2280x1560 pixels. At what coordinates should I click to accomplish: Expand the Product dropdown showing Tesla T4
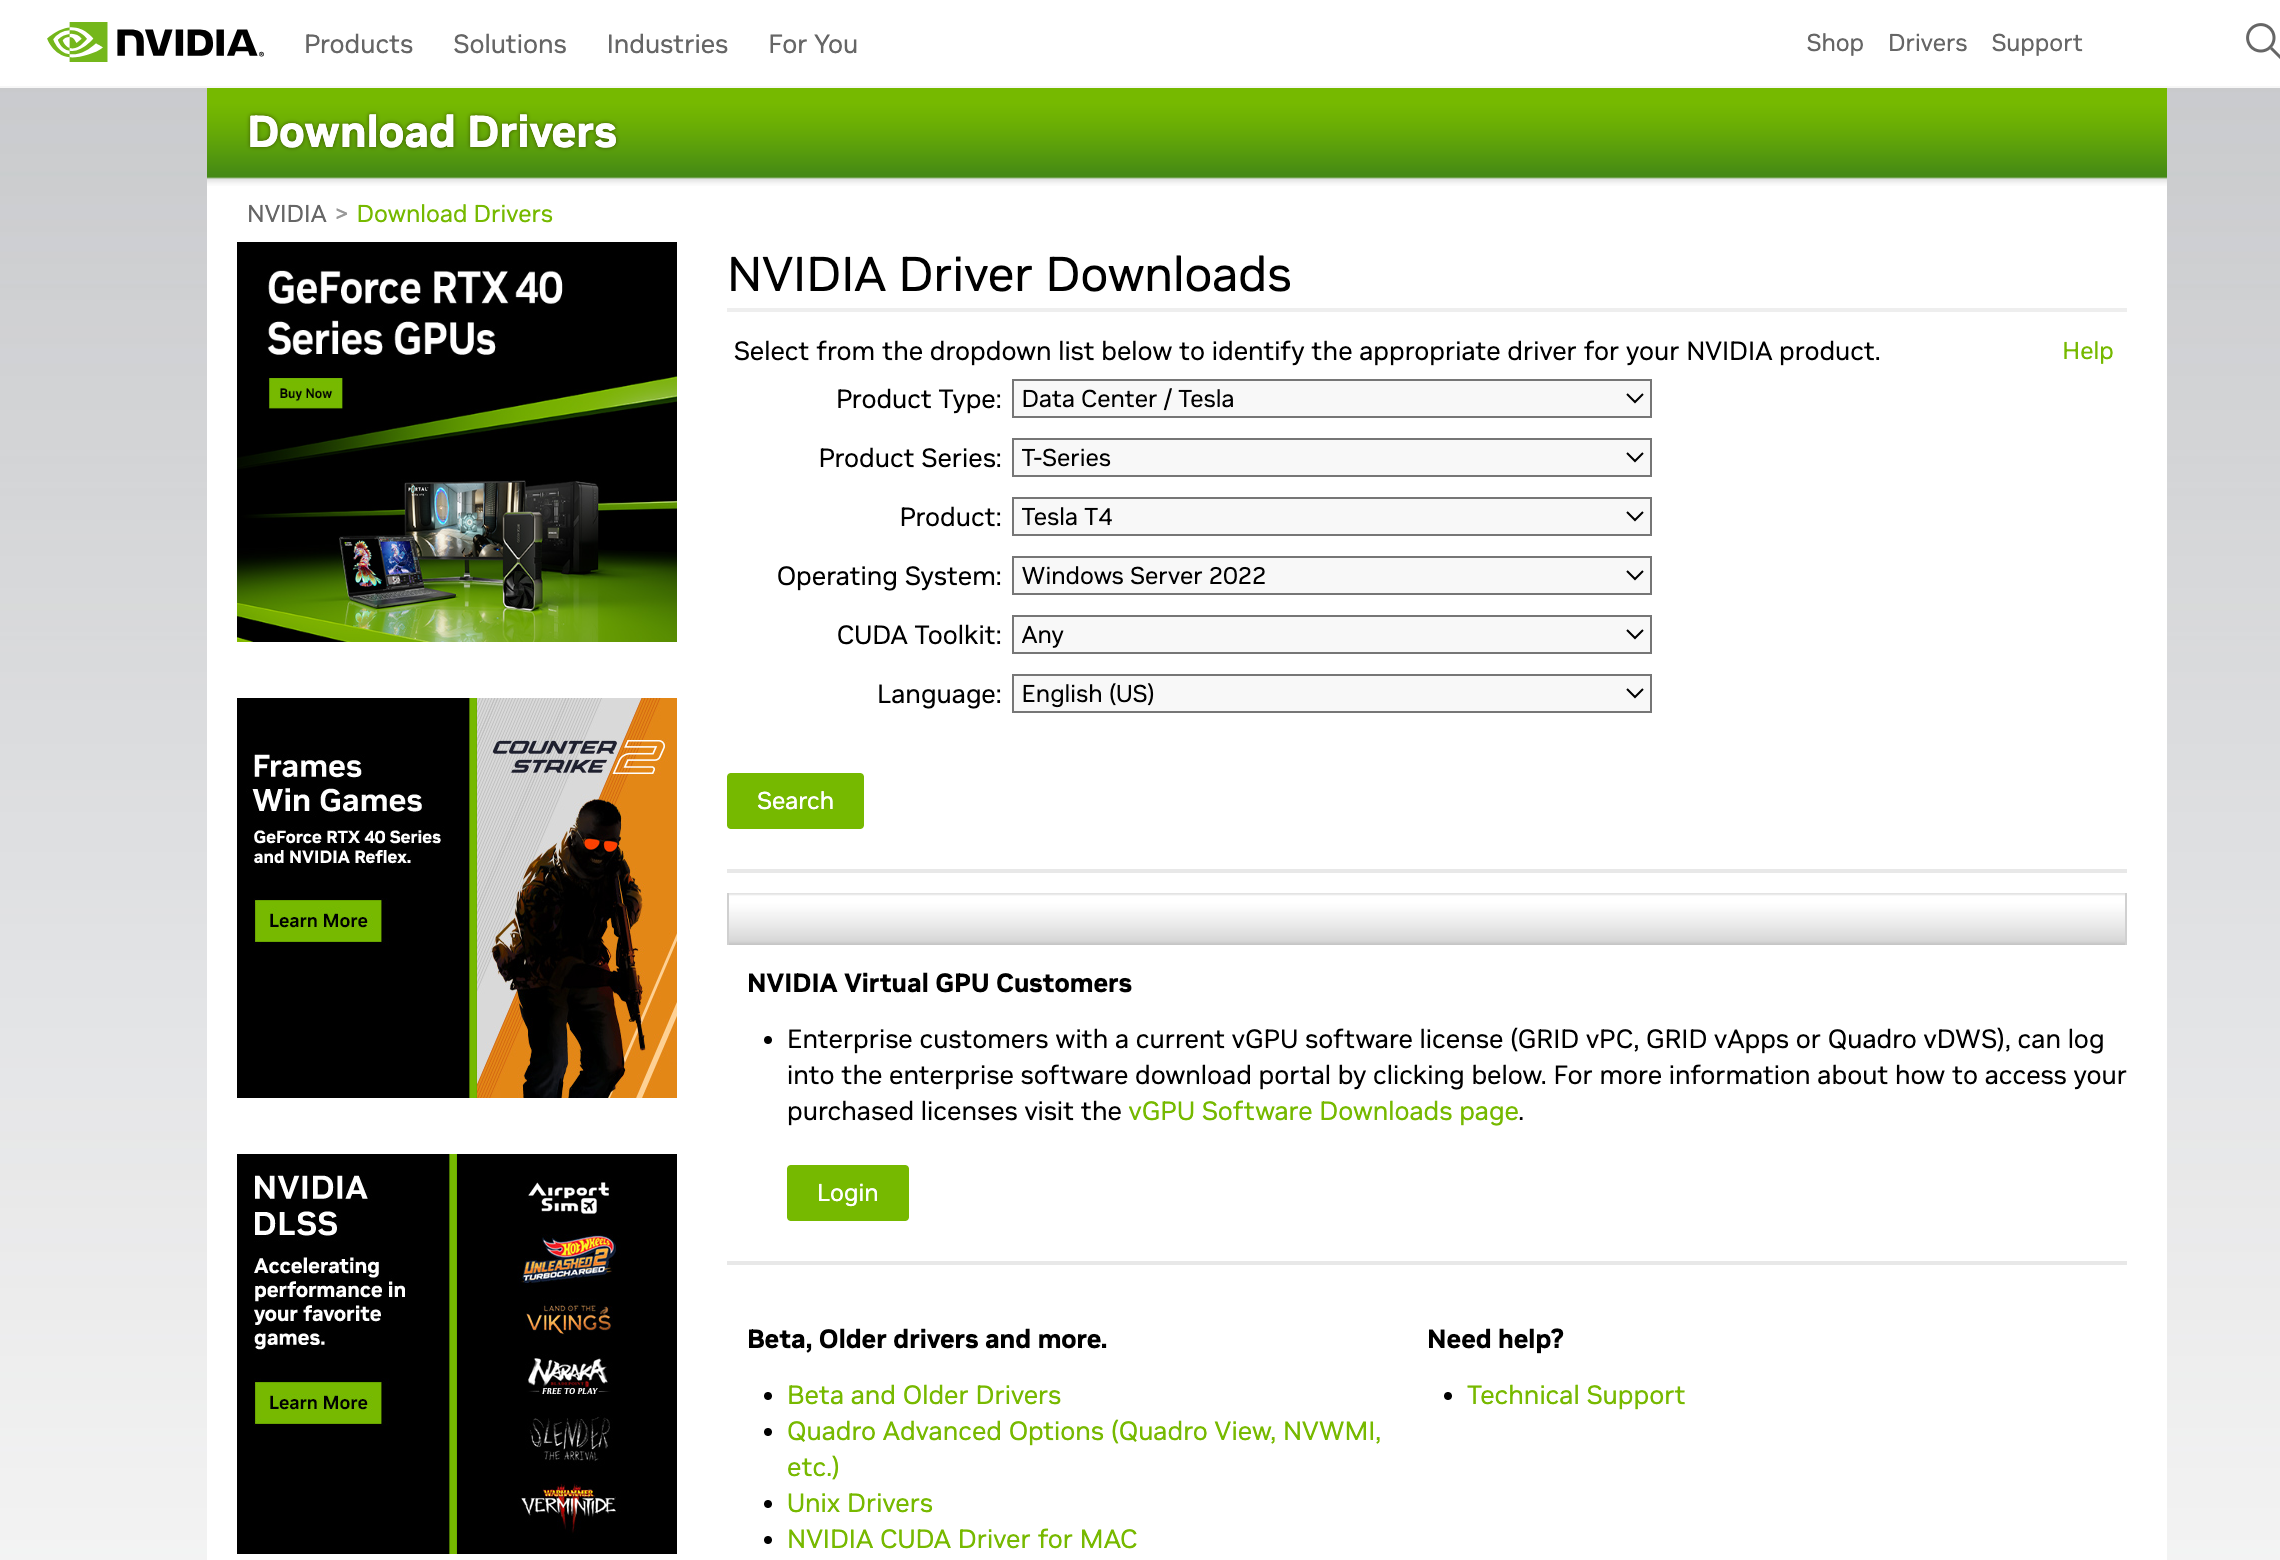[x=1331, y=517]
